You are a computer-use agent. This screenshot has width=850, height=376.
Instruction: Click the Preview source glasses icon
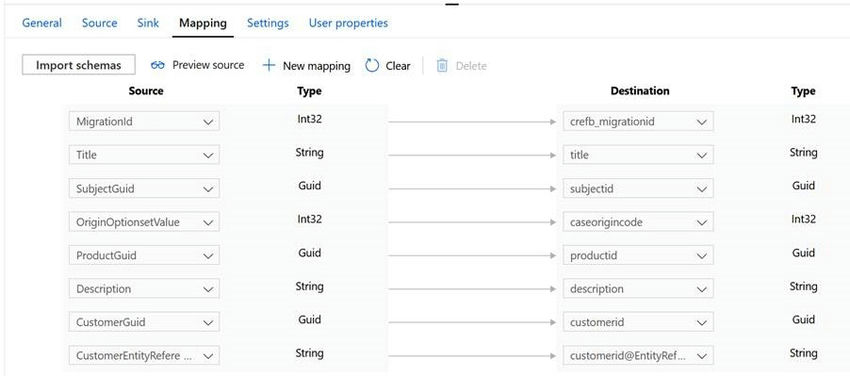(158, 66)
